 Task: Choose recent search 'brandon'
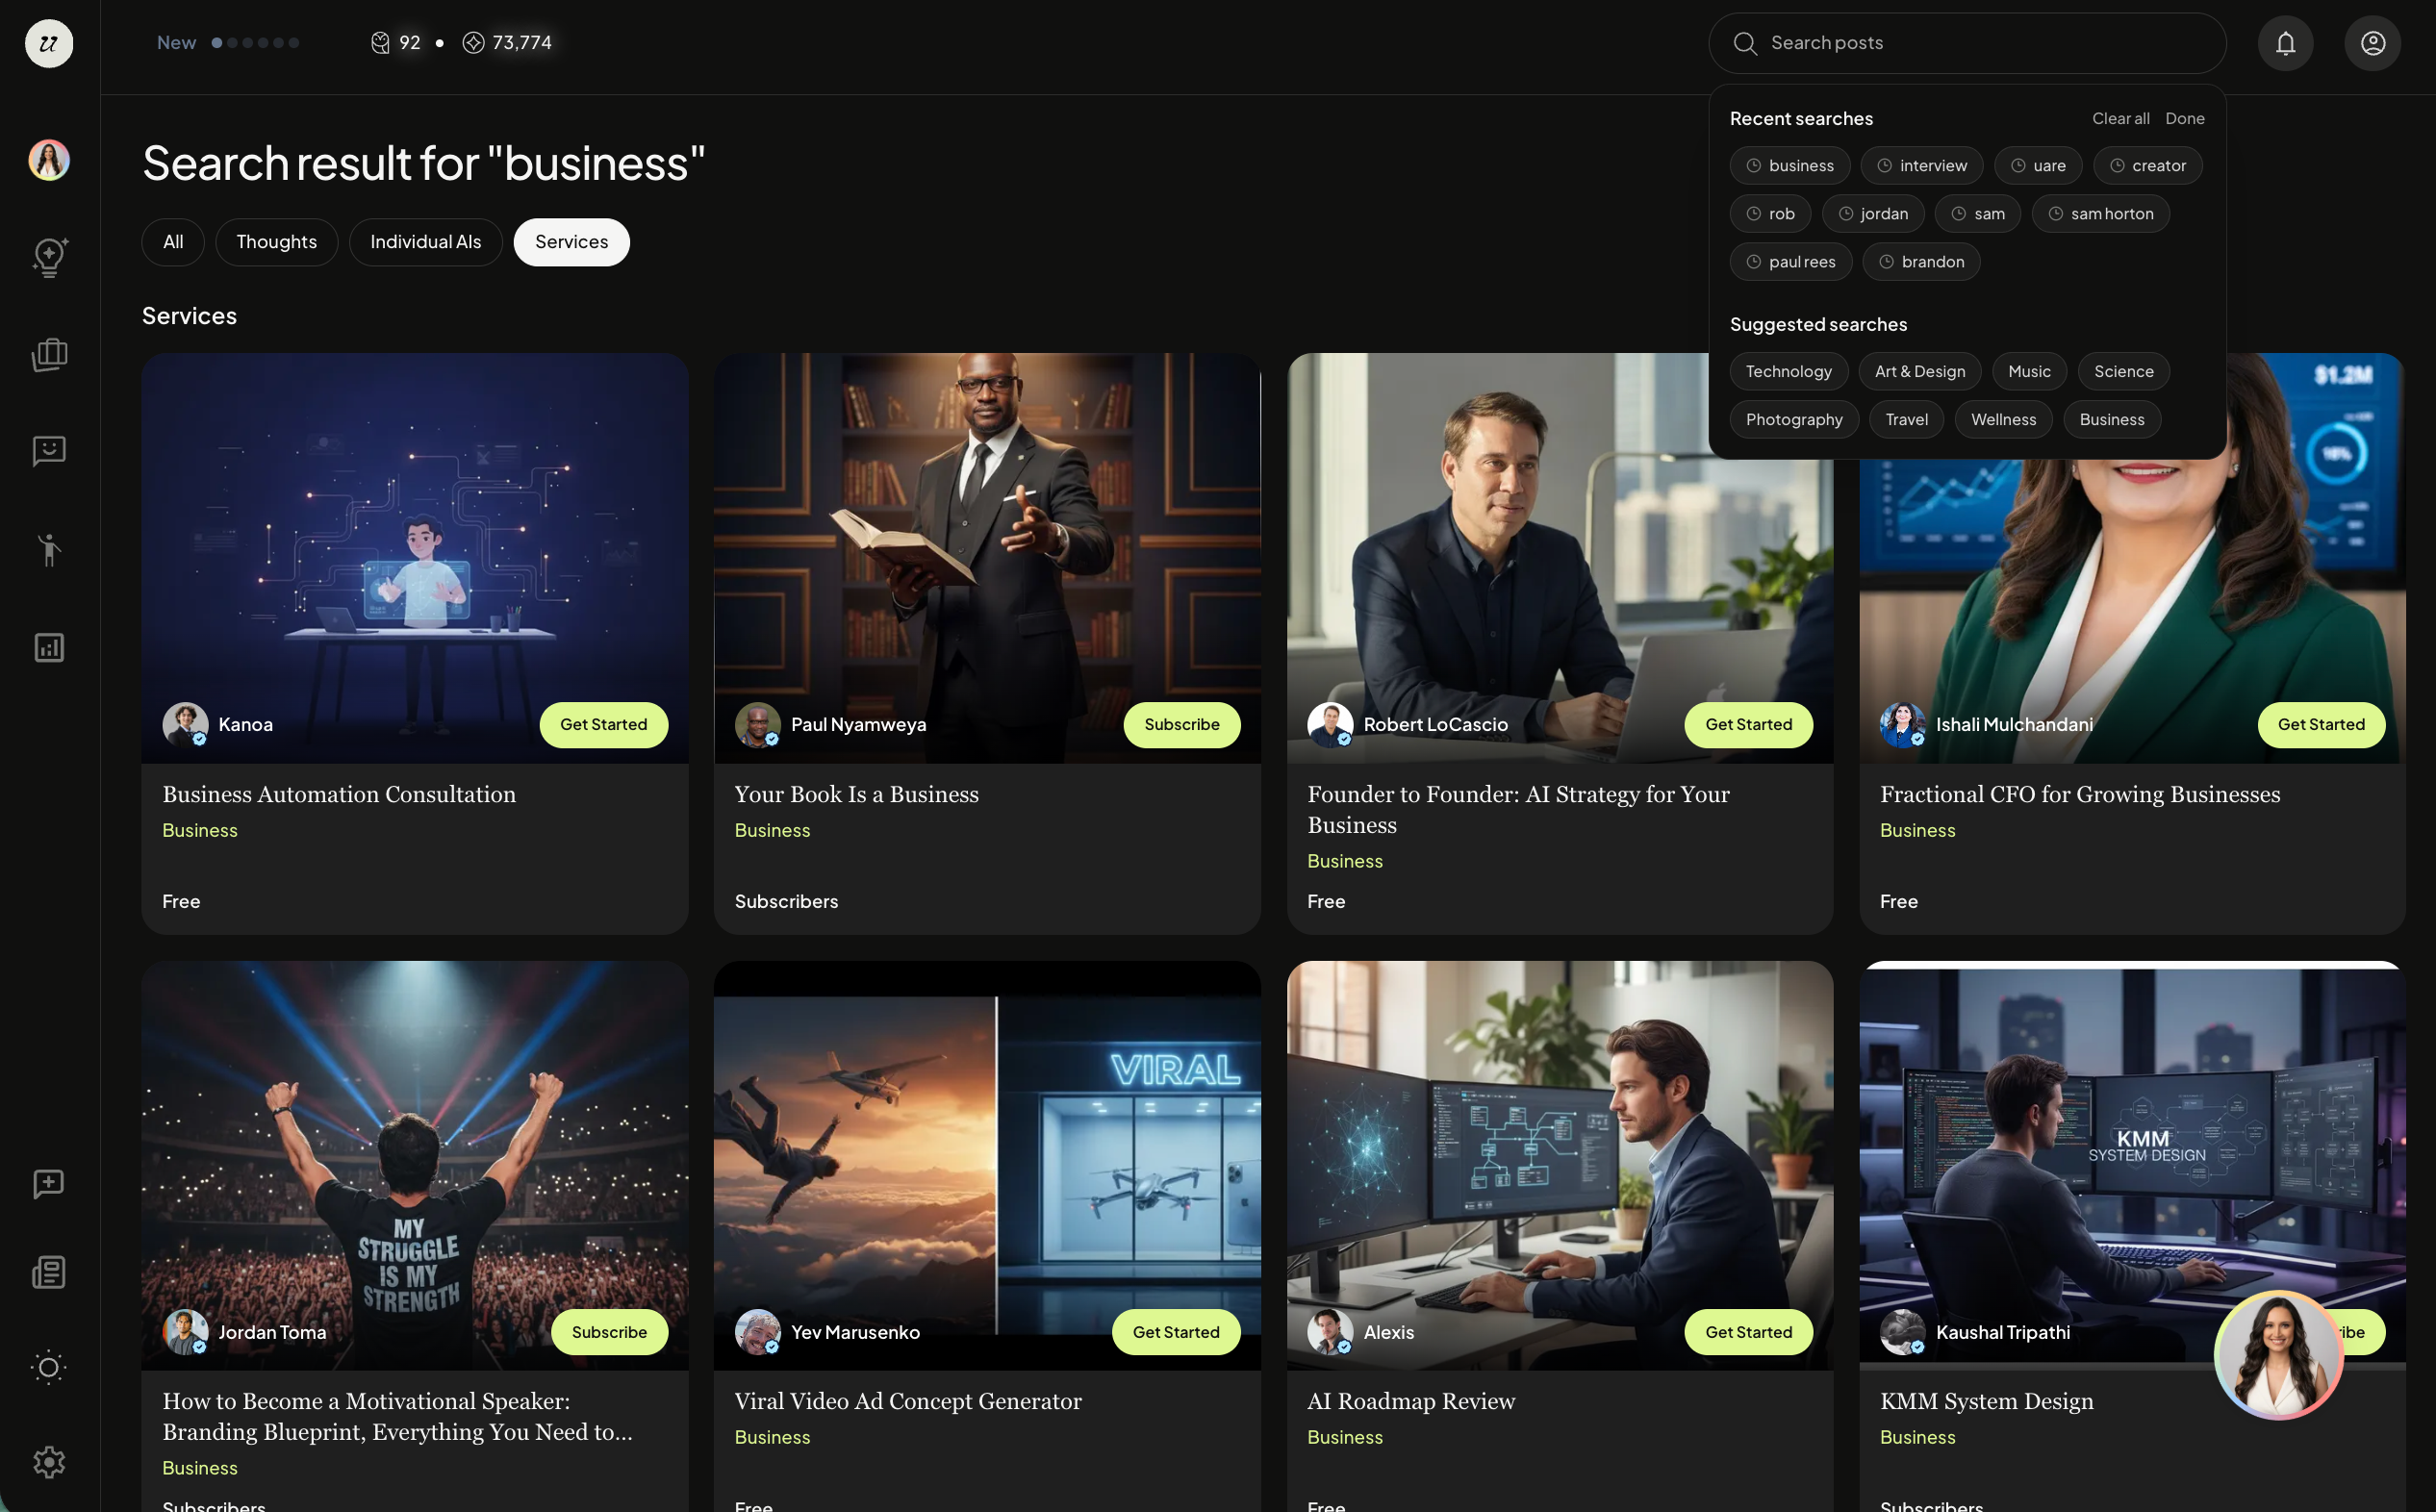click(x=1921, y=262)
